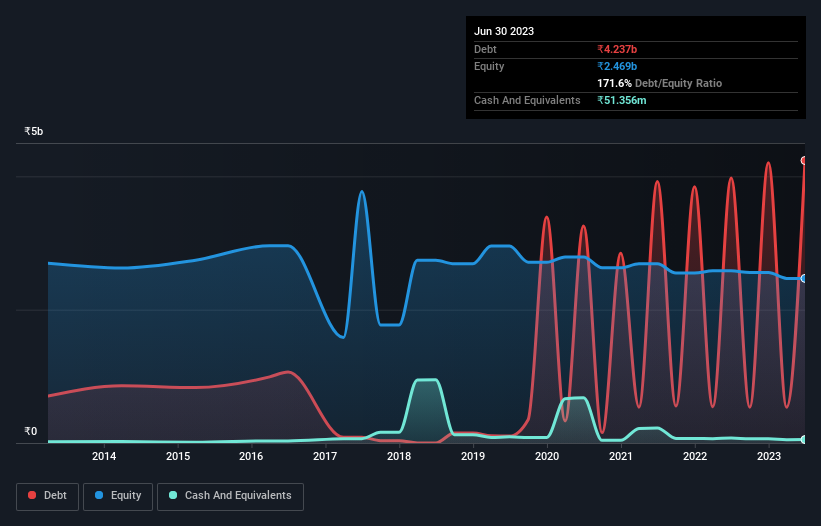The height and width of the screenshot is (526, 821).
Task: Click the ₹51.356m cash value
Action: point(622,100)
